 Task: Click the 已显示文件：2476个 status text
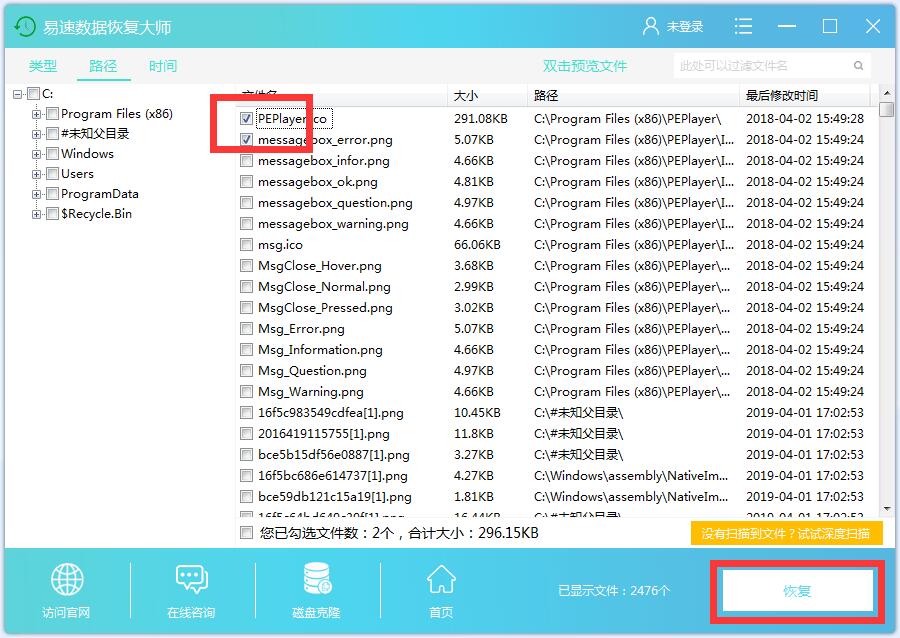[614, 591]
